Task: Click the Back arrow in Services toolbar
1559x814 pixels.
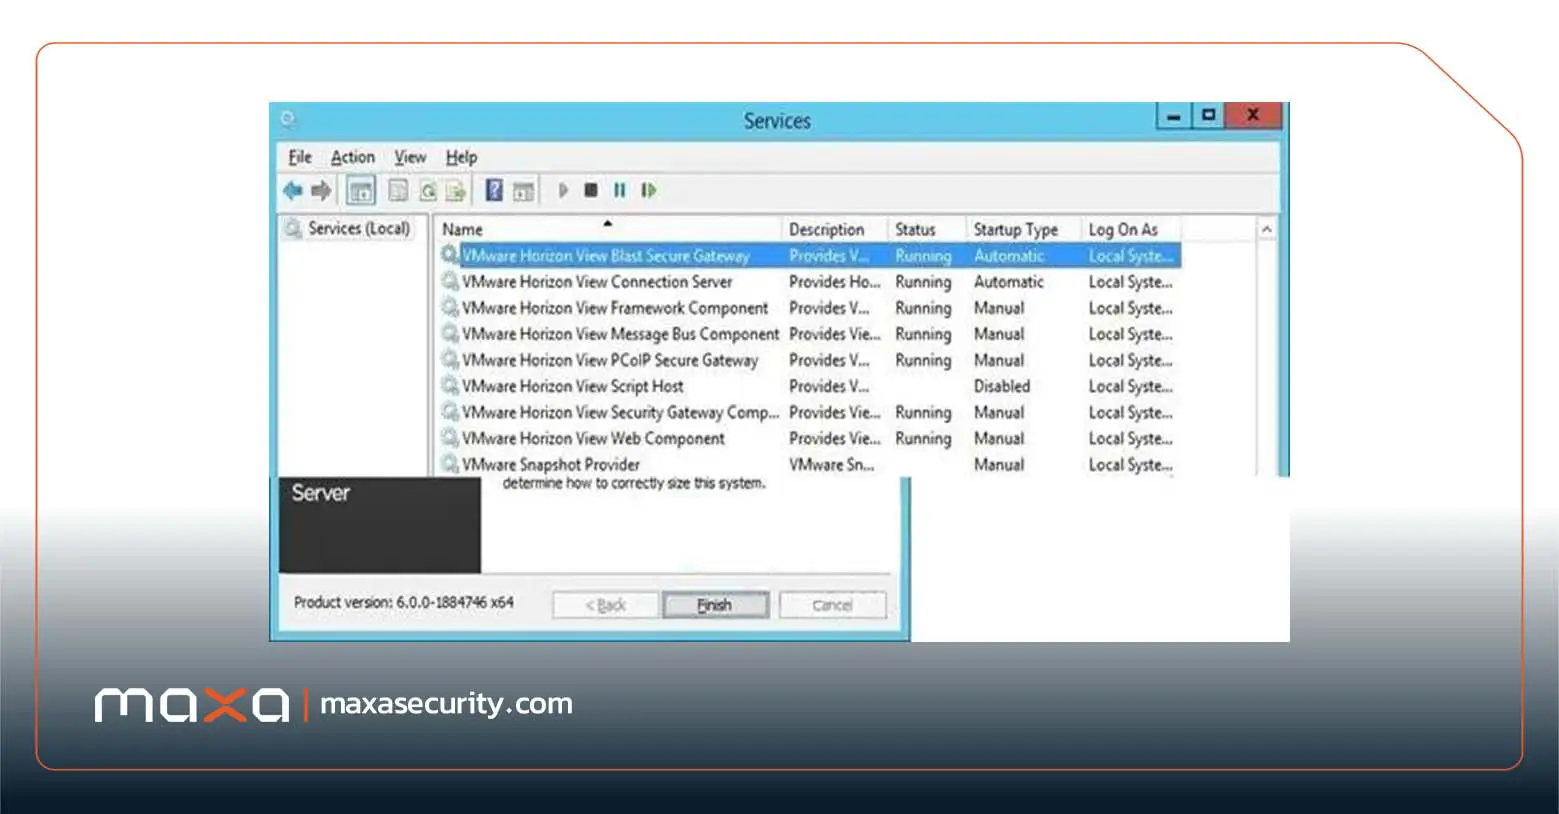Action: (x=293, y=190)
